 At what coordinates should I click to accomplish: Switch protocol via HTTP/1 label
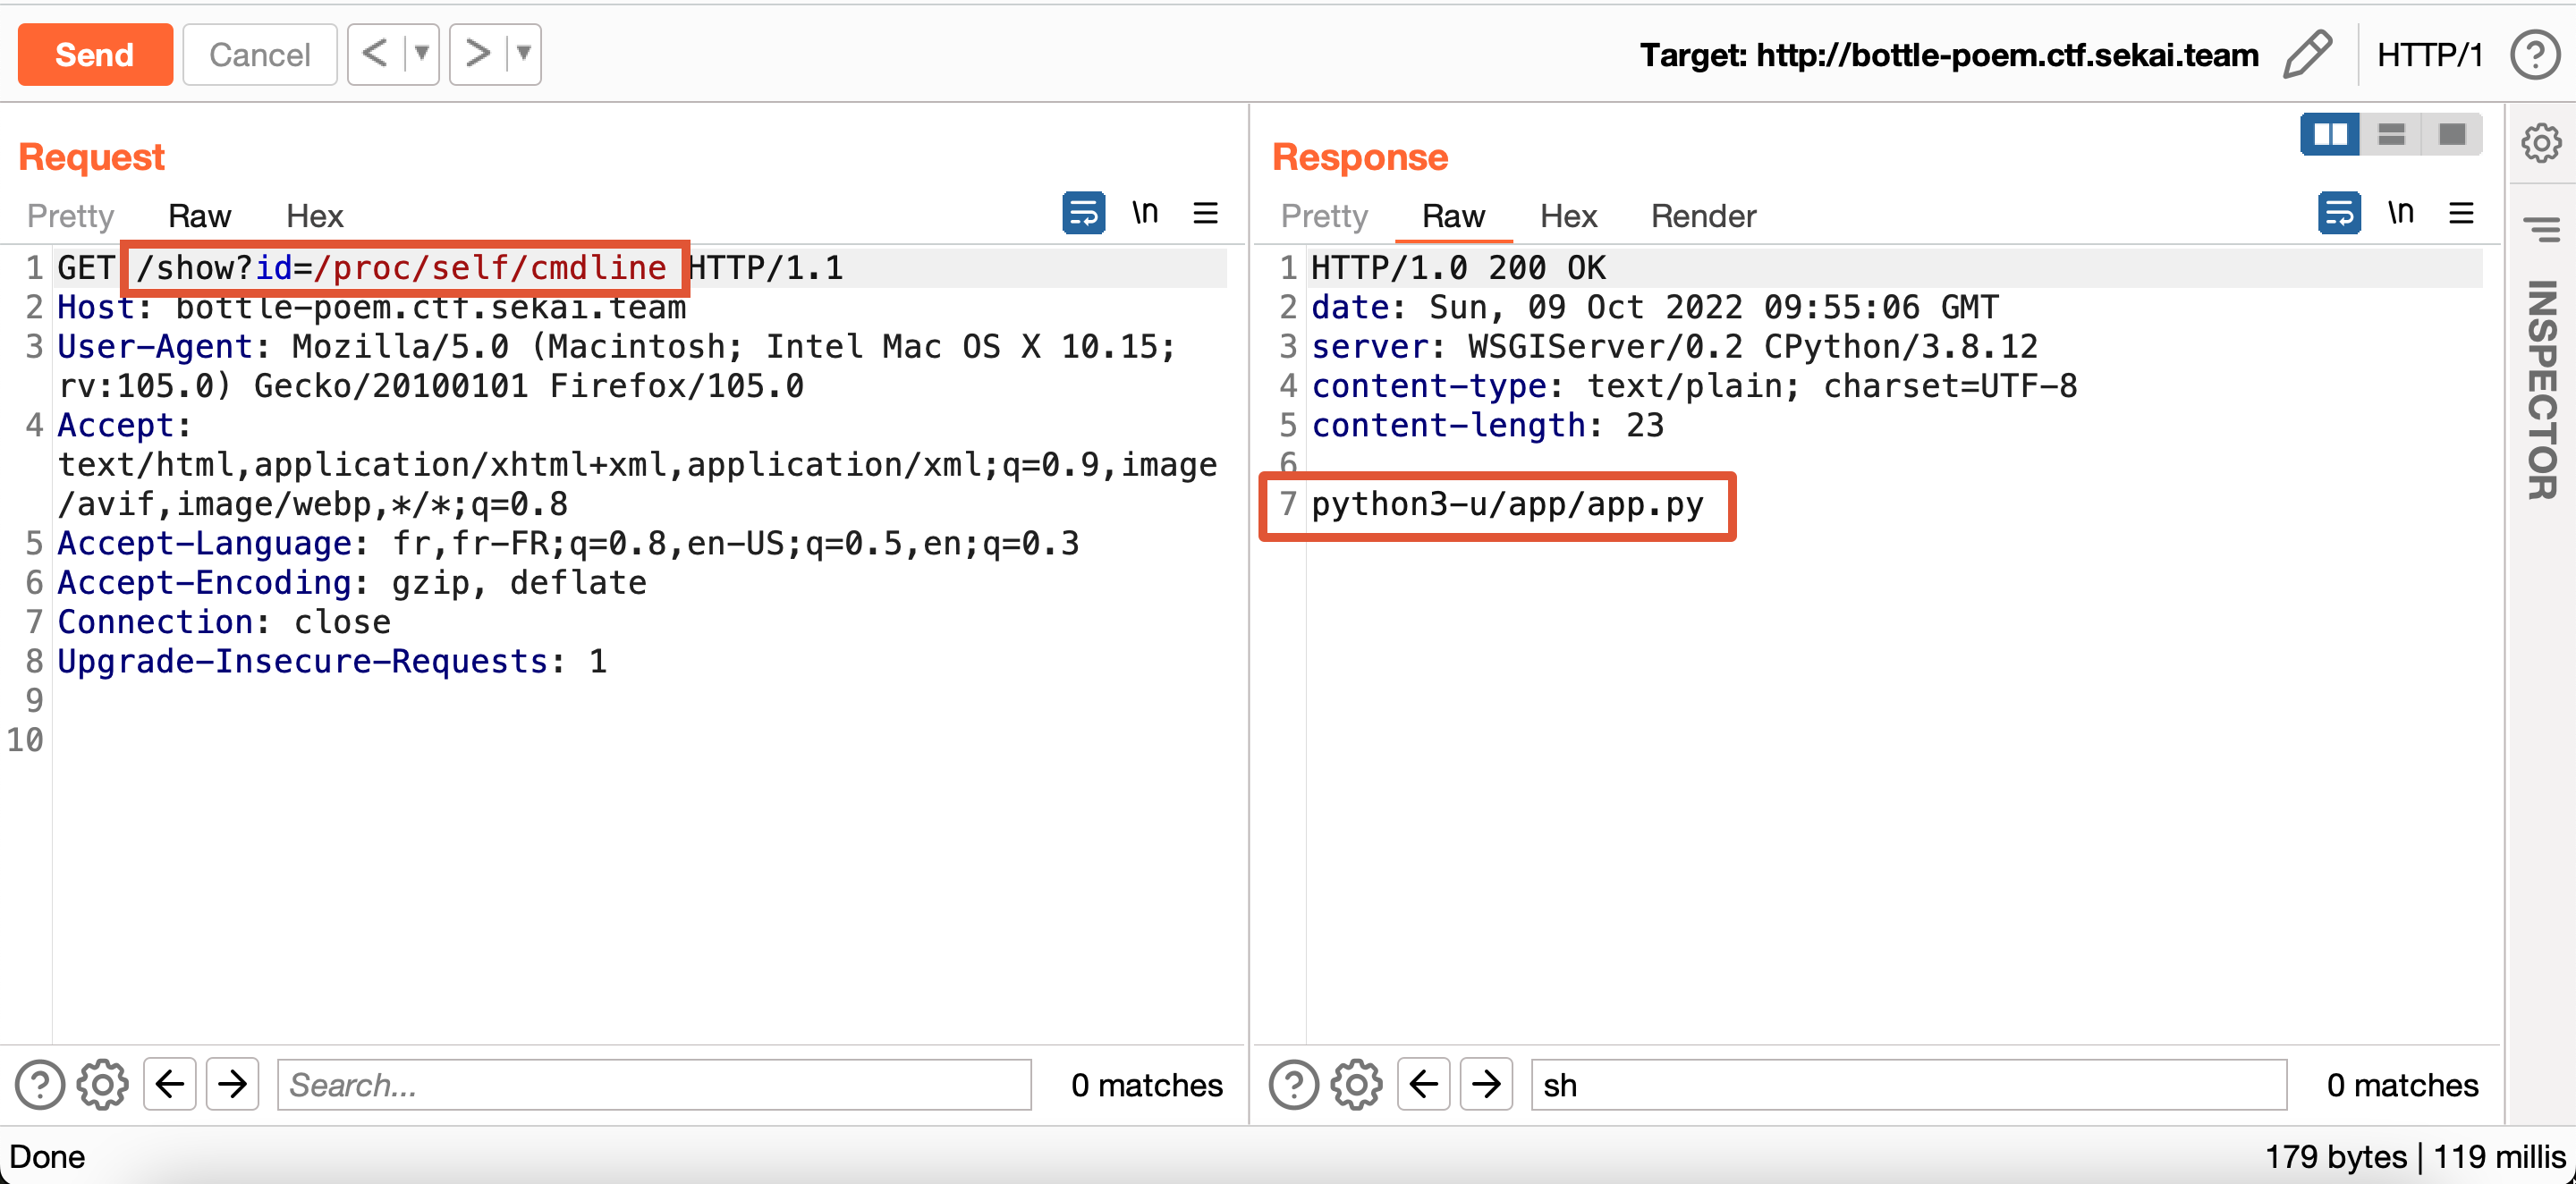coord(2429,55)
